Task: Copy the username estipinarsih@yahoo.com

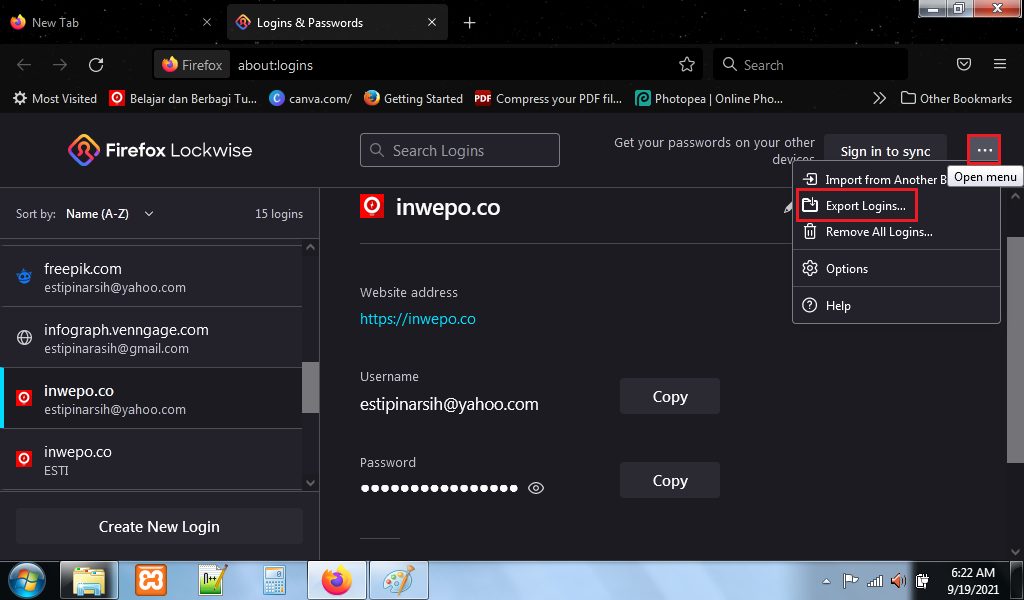Action: (669, 397)
